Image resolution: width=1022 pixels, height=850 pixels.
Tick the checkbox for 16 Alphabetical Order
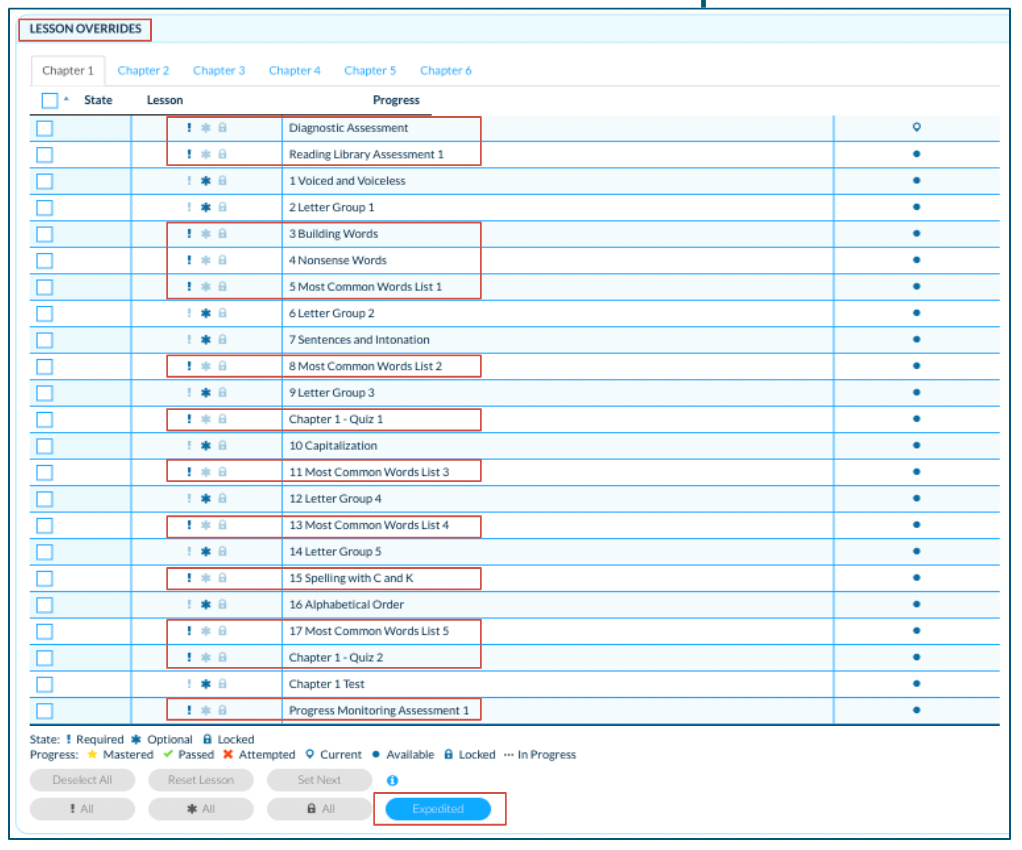[x=44, y=606]
